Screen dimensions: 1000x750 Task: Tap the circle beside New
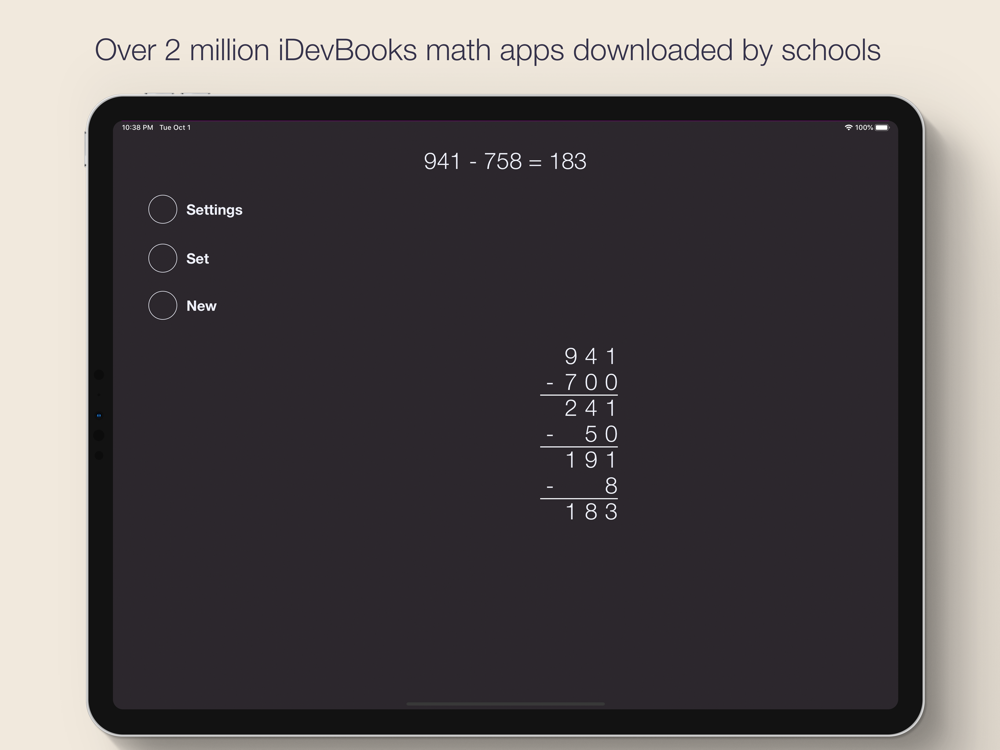163,305
